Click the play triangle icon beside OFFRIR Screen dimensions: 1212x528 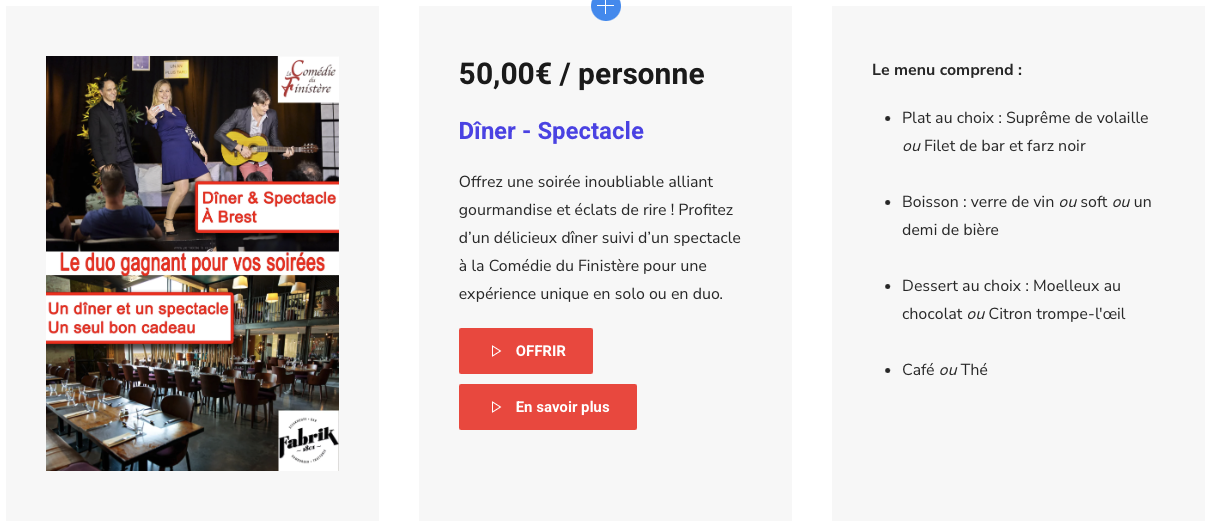point(496,351)
